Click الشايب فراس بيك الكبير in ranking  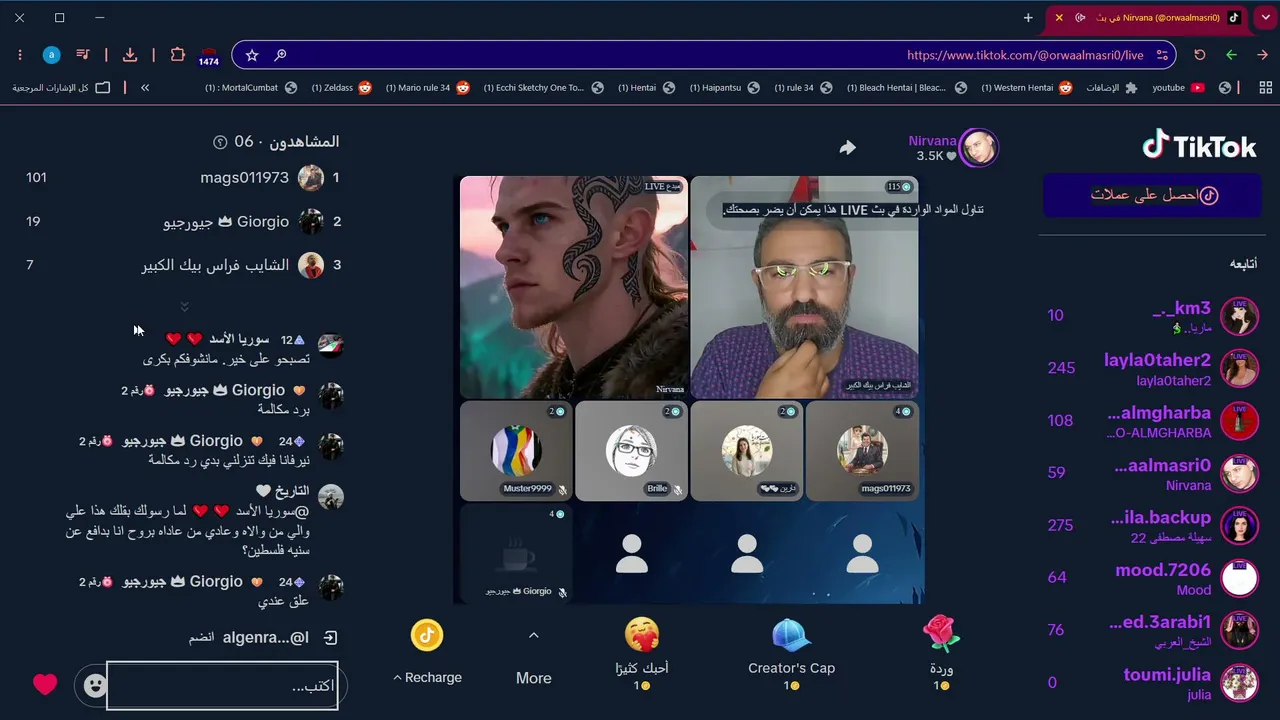pos(215,266)
